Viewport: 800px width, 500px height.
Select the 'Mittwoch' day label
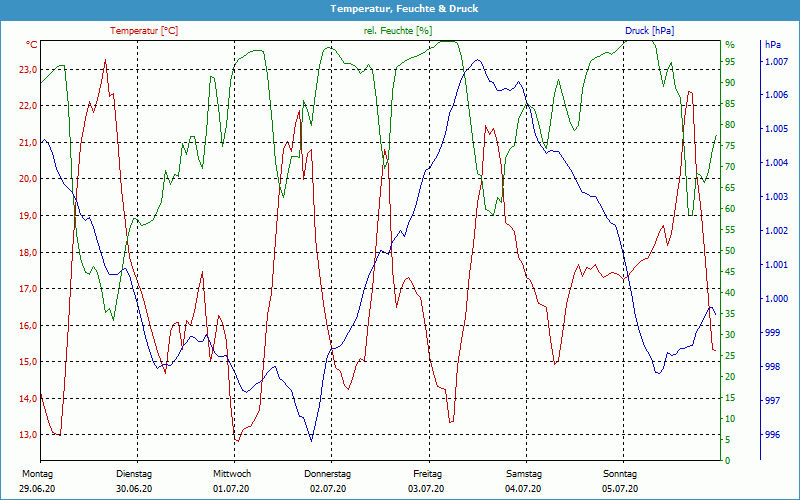point(232,474)
